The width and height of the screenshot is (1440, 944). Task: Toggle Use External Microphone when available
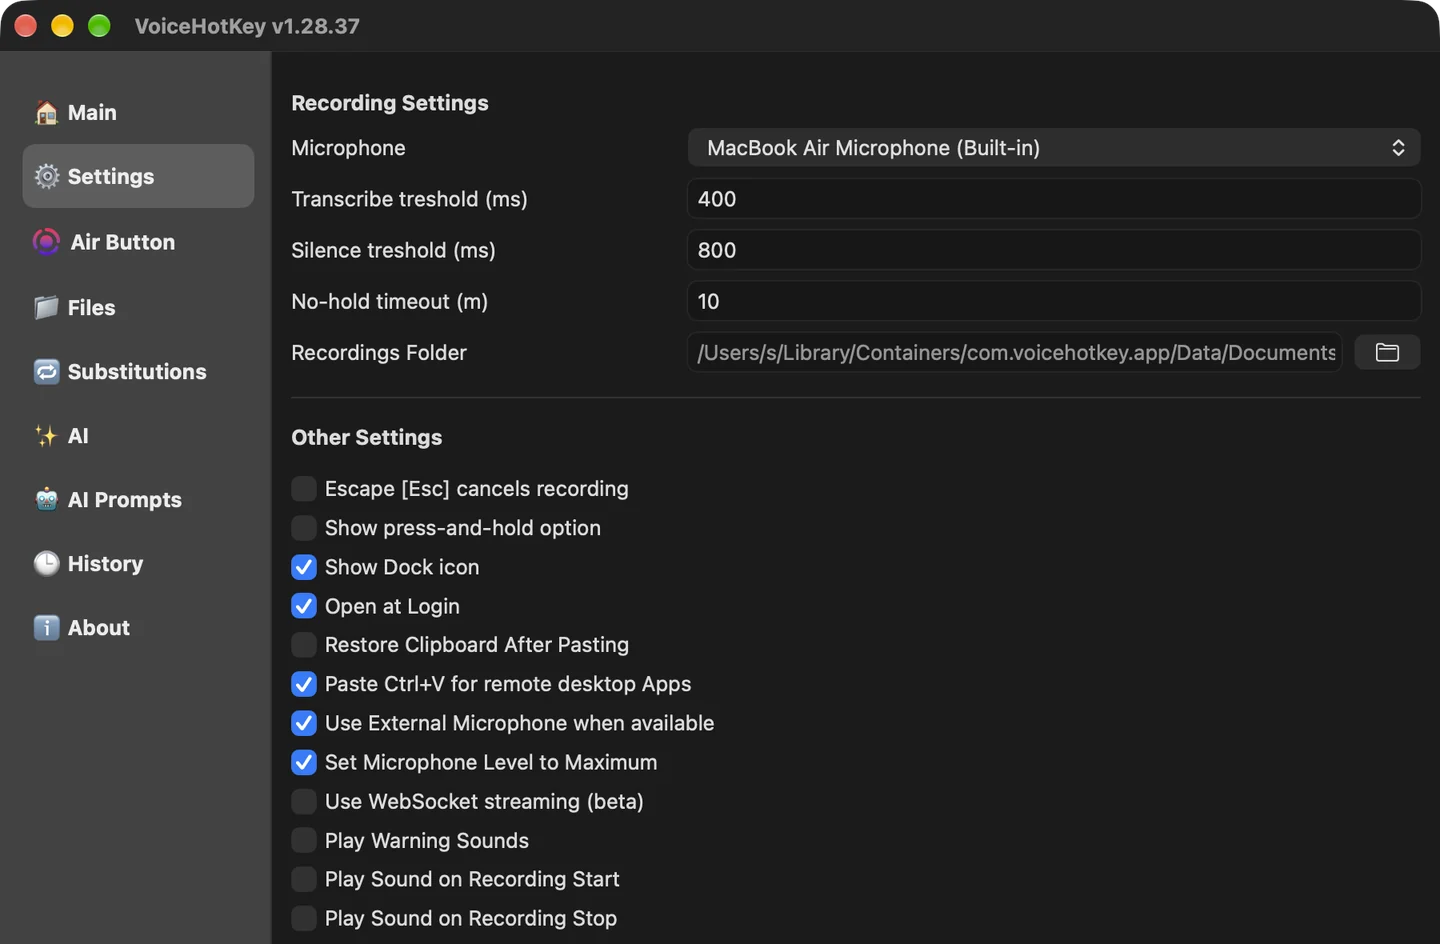[304, 723]
